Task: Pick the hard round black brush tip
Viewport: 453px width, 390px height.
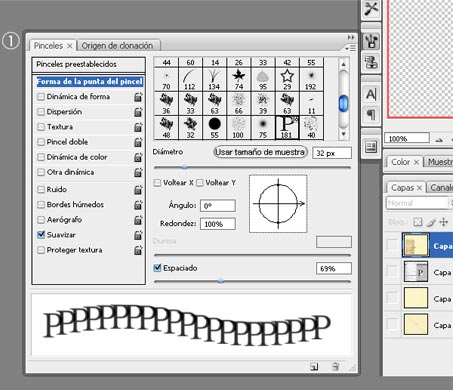Action: tap(215, 127)
